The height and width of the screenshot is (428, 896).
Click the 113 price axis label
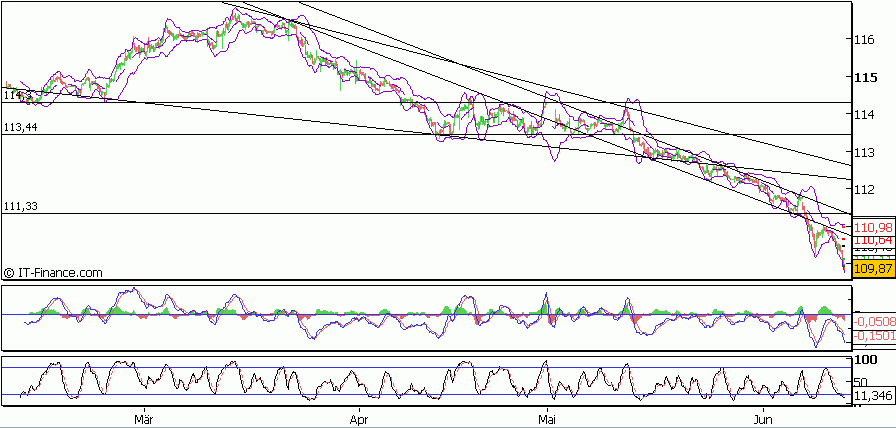(865, 152)
